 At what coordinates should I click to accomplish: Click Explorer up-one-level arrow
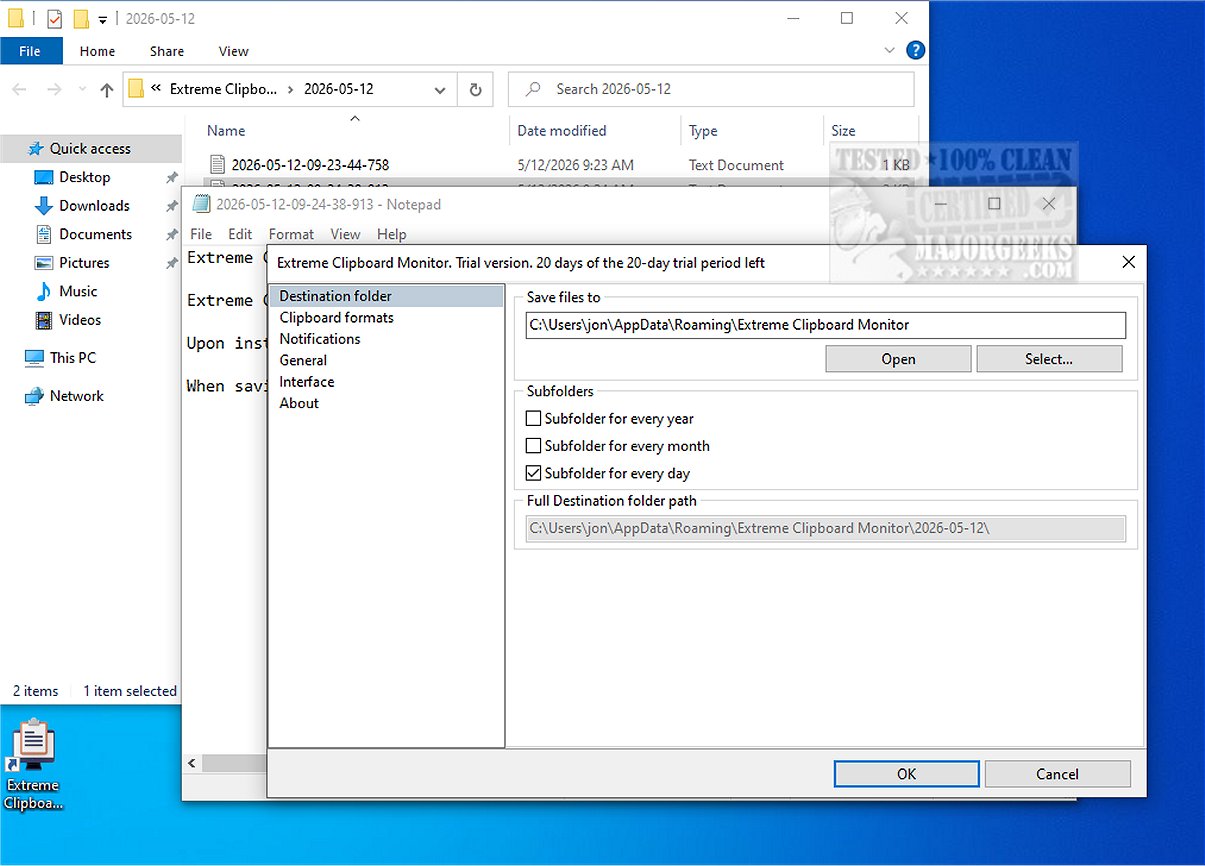click(107, 89)
